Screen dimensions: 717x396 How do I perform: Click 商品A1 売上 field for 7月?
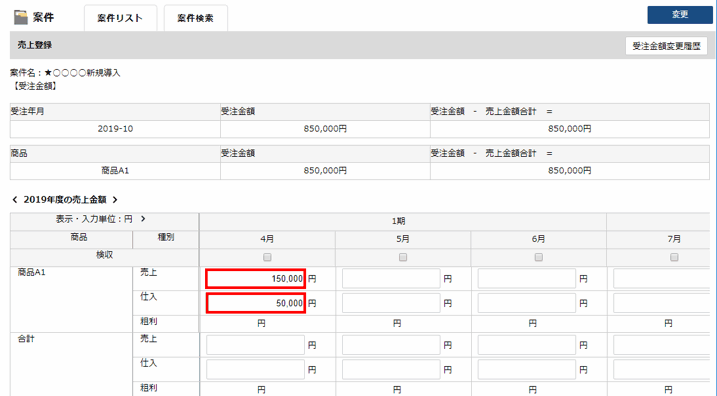[x=662, y=278]
